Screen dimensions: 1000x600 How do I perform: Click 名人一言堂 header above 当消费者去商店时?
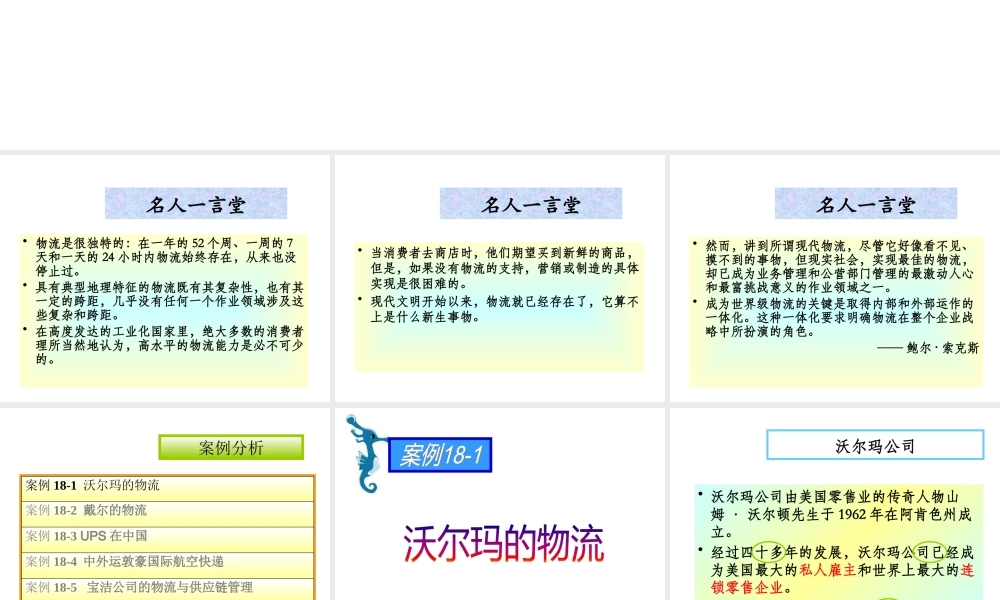point(531,203)
